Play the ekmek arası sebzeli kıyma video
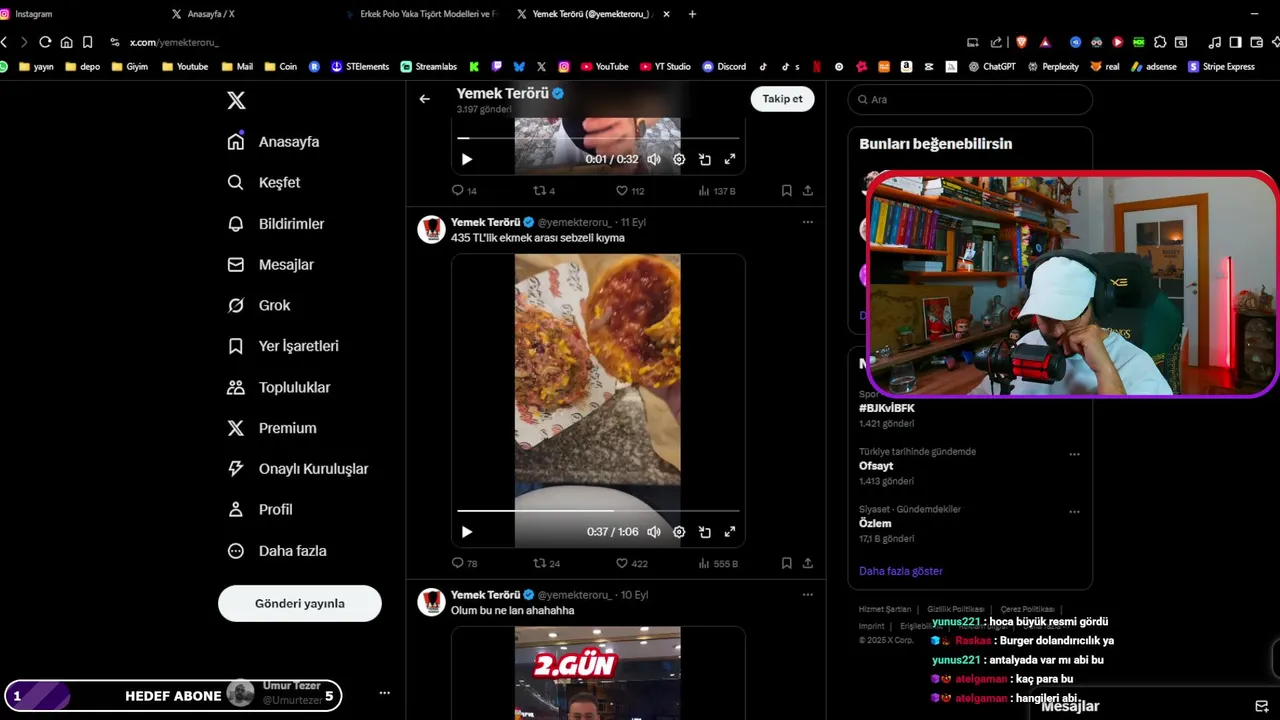The width and height of the screenshot is (1280, 720). (466, 532)
